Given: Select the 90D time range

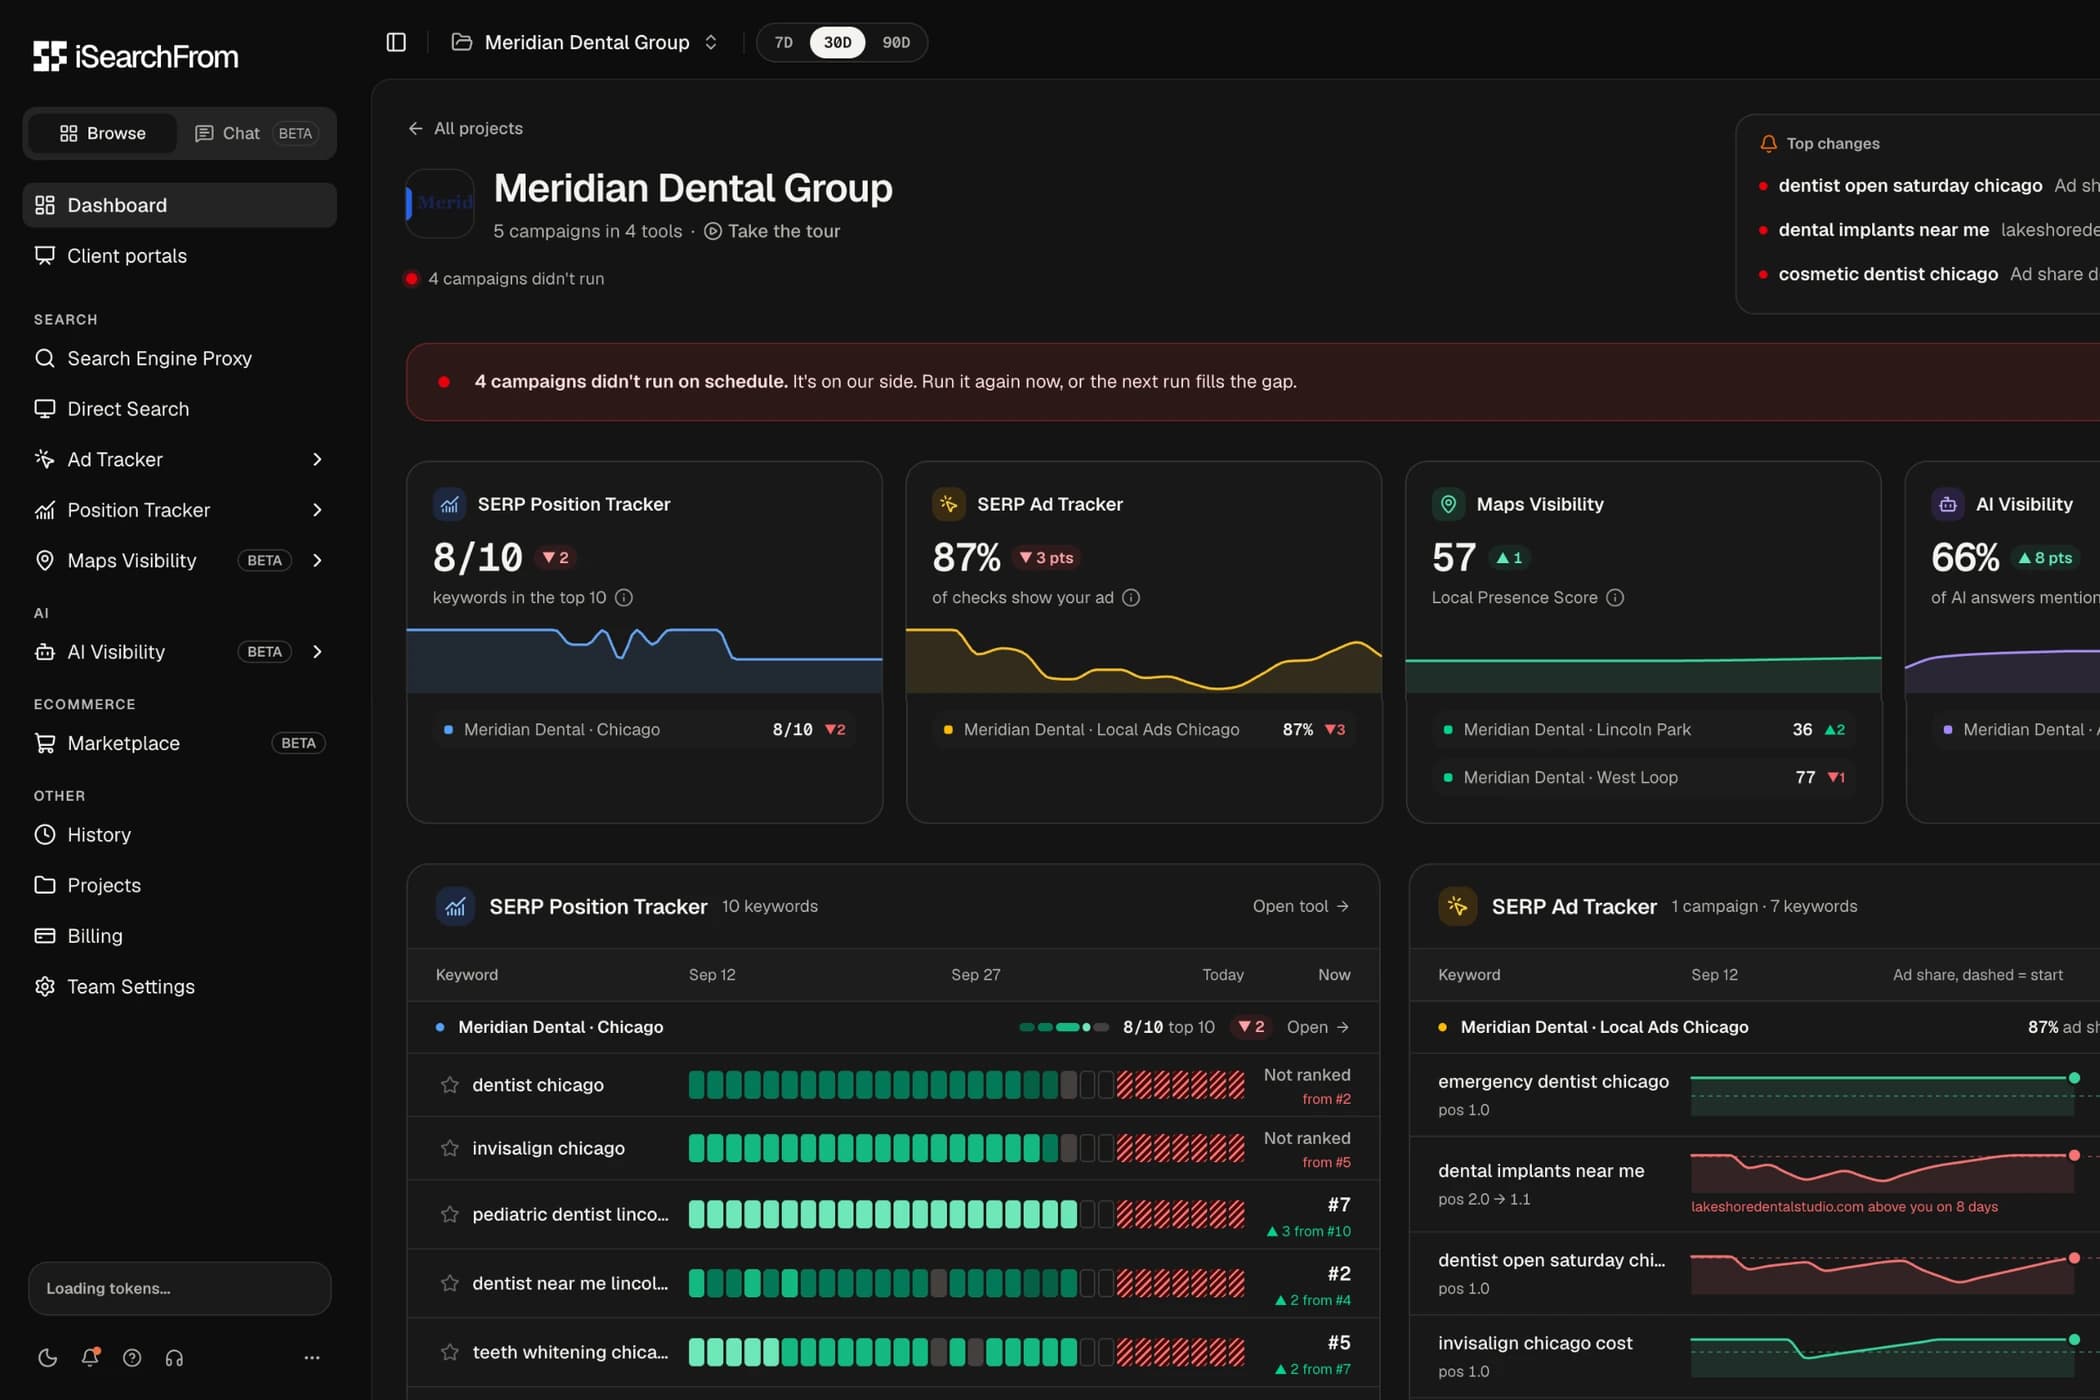Looking at the screenshot, I should [x=896, y=42].
